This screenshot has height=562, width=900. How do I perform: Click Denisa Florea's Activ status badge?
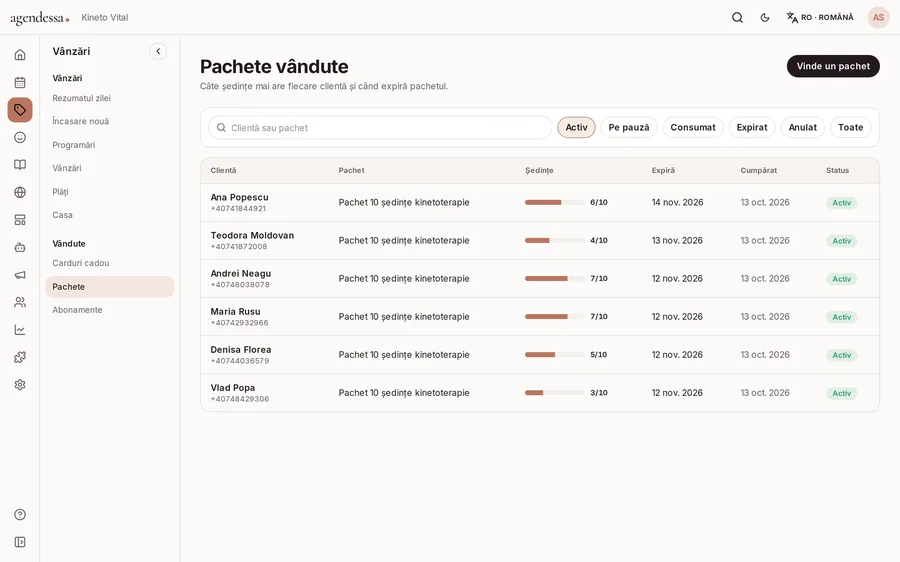tap(841, 355)
